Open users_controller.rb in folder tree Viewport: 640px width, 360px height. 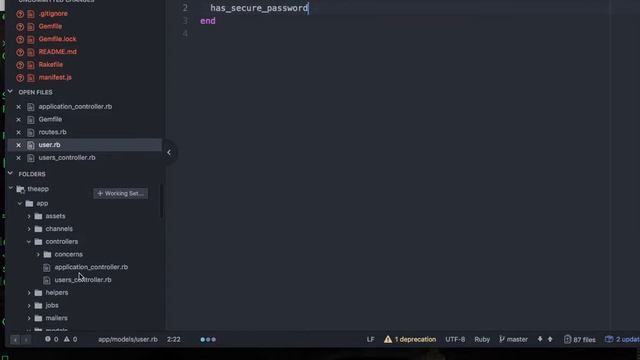(x=83, y=280)
